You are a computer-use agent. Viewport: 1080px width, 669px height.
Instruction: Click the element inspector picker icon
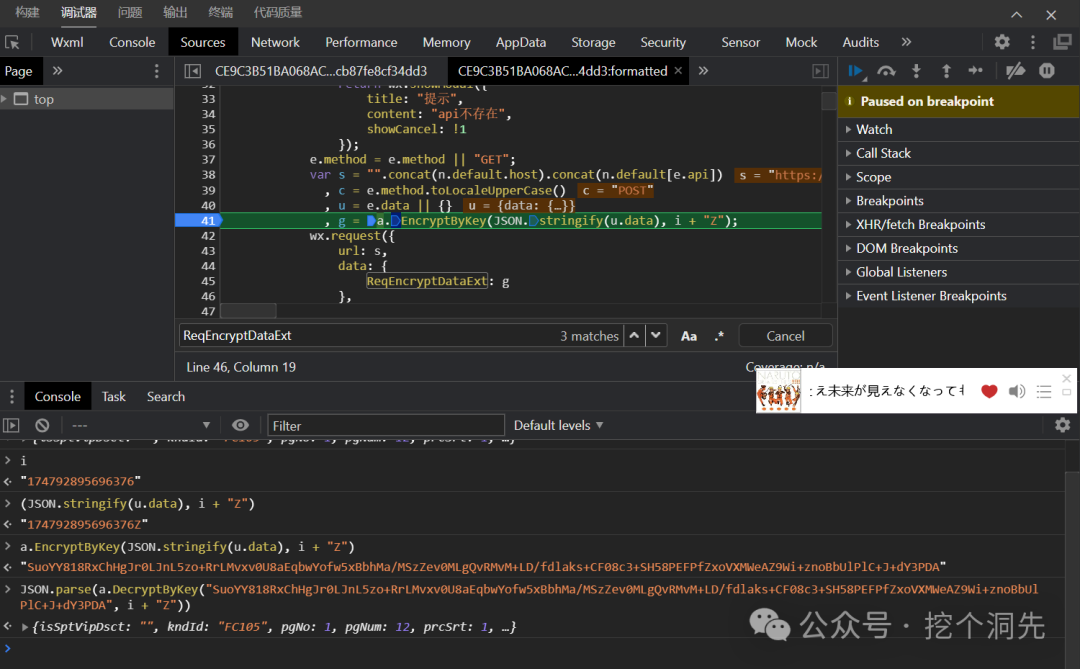coord(12,42)
